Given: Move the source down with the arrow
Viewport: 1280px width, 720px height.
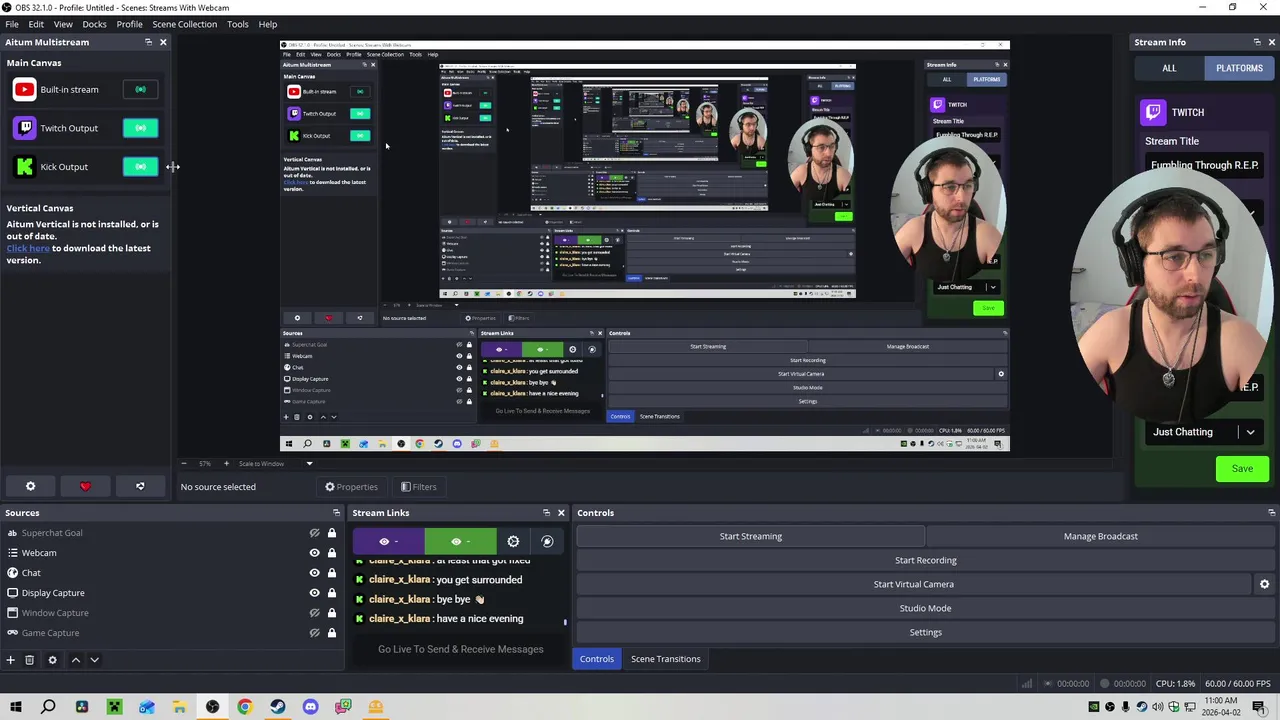Looking at the screenshot, I should click(x=94, y=660).
